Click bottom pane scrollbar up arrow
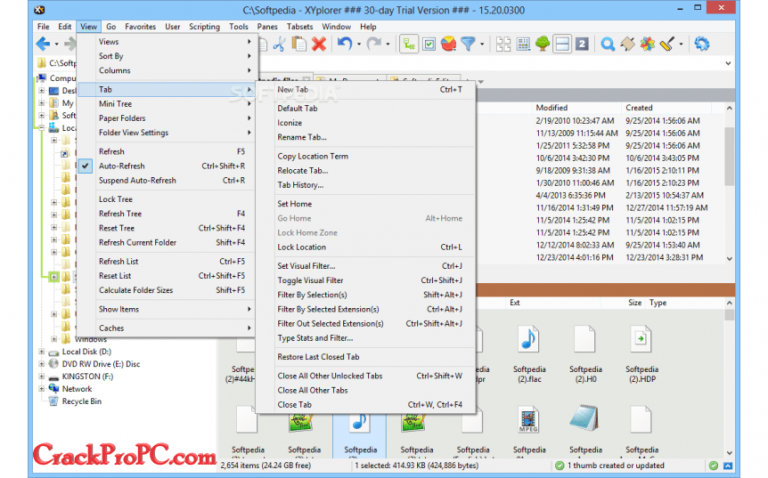This screenshot has height=478, width=768. [x=729, y=303]
